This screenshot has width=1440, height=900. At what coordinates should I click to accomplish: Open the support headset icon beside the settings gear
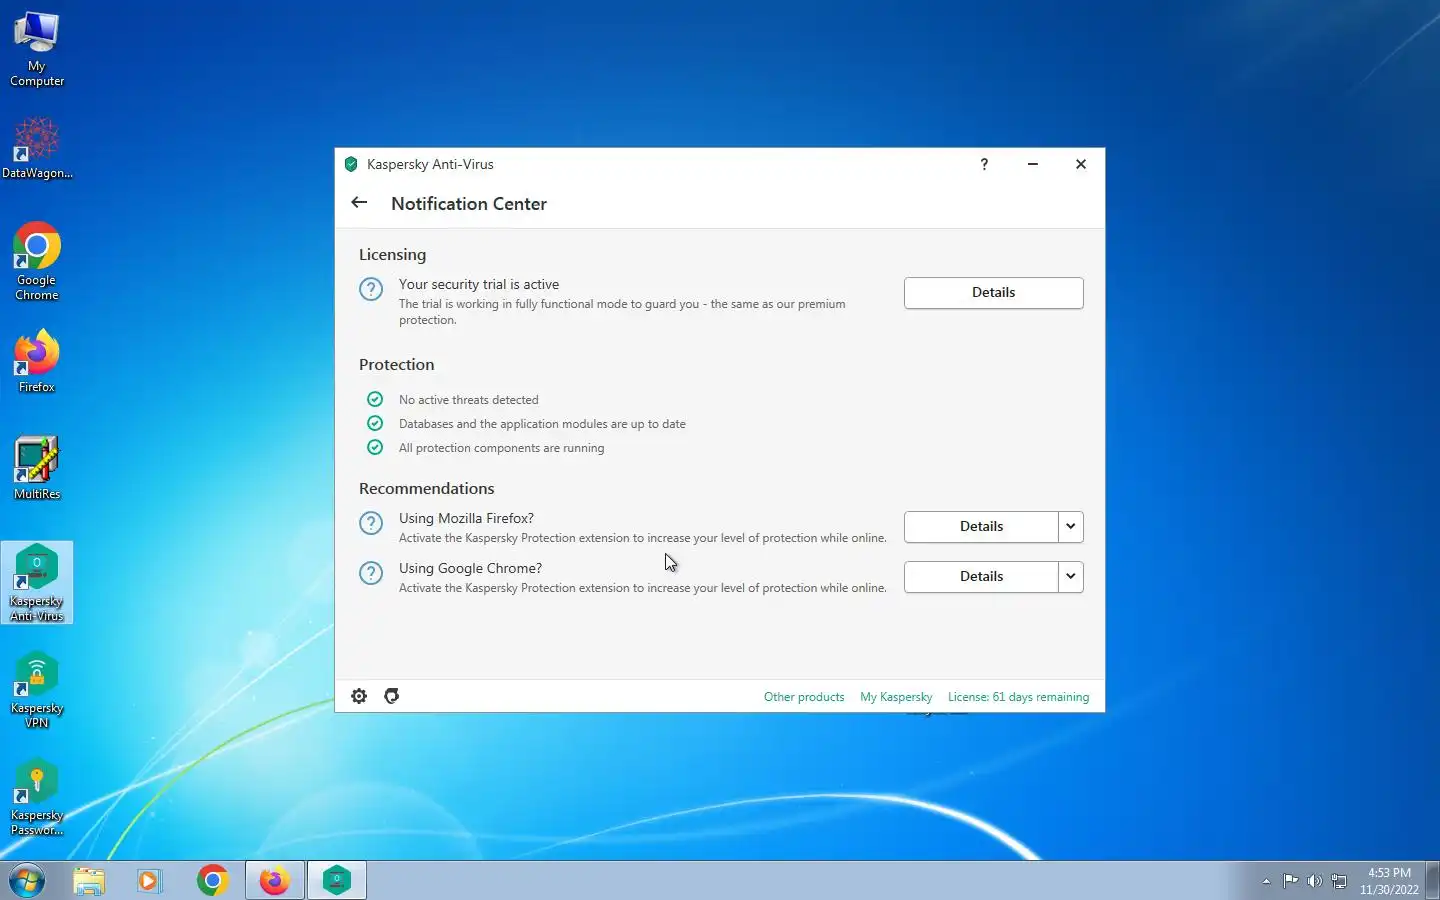tap(392, 696)
